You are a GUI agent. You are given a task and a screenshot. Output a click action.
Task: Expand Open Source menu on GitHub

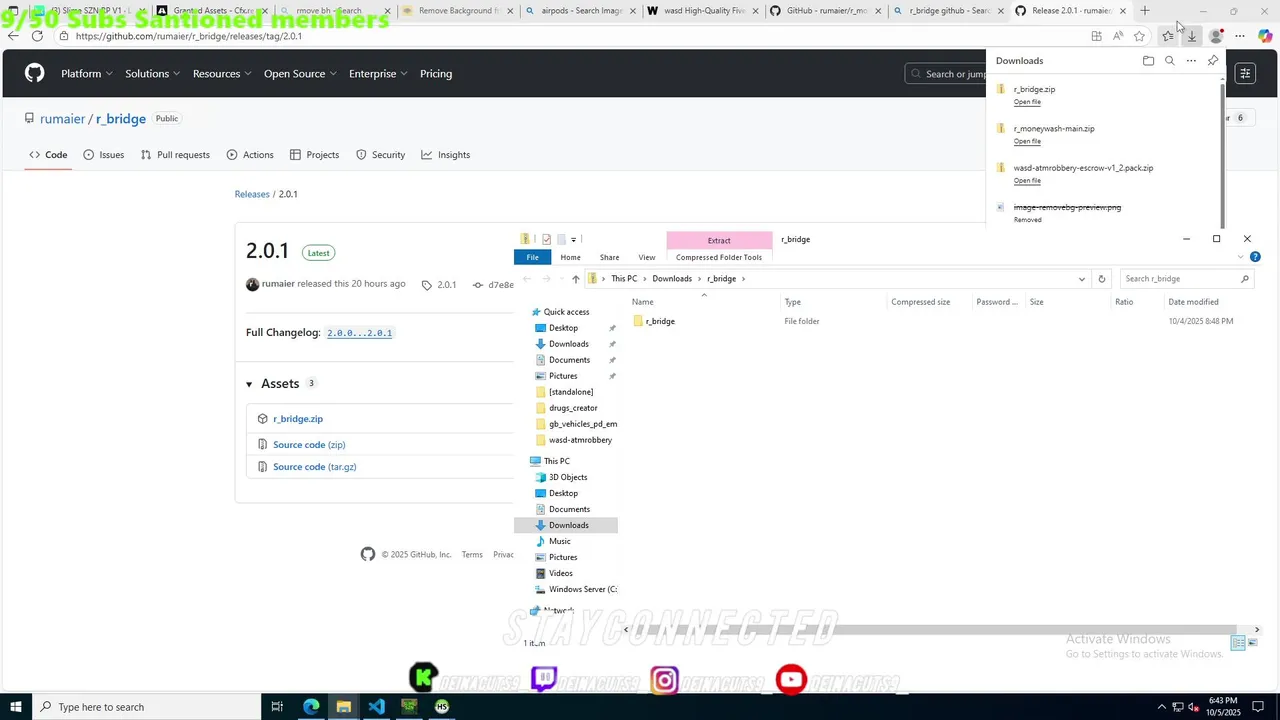point(300,74)
